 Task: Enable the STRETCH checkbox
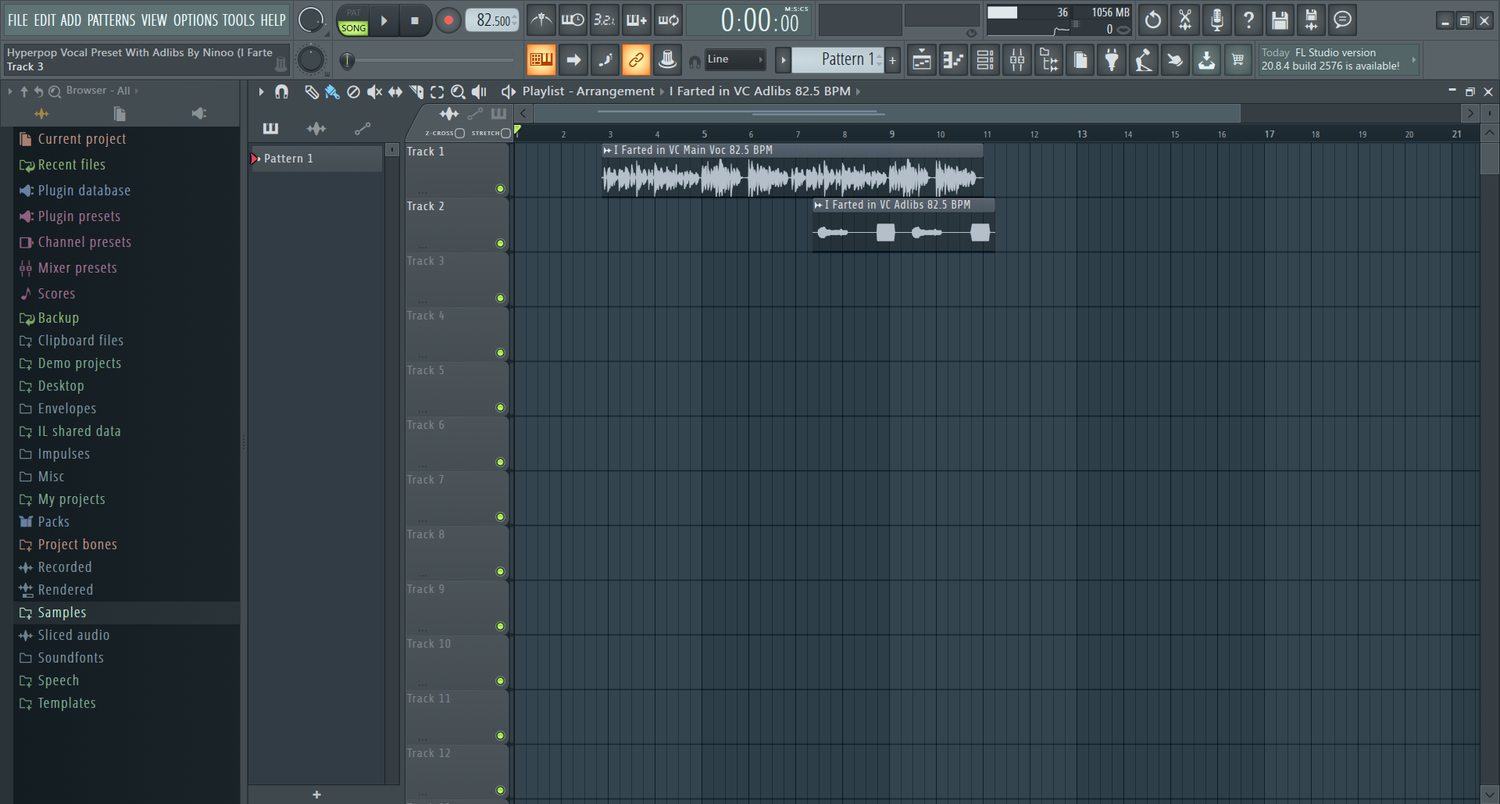(x=504, y=133)
